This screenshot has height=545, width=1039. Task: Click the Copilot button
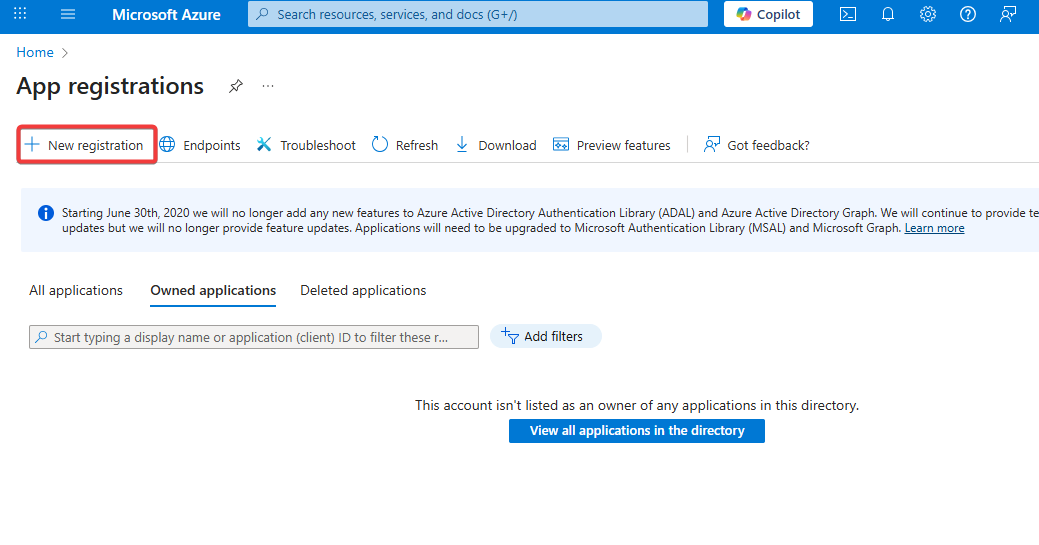[768, 14]
